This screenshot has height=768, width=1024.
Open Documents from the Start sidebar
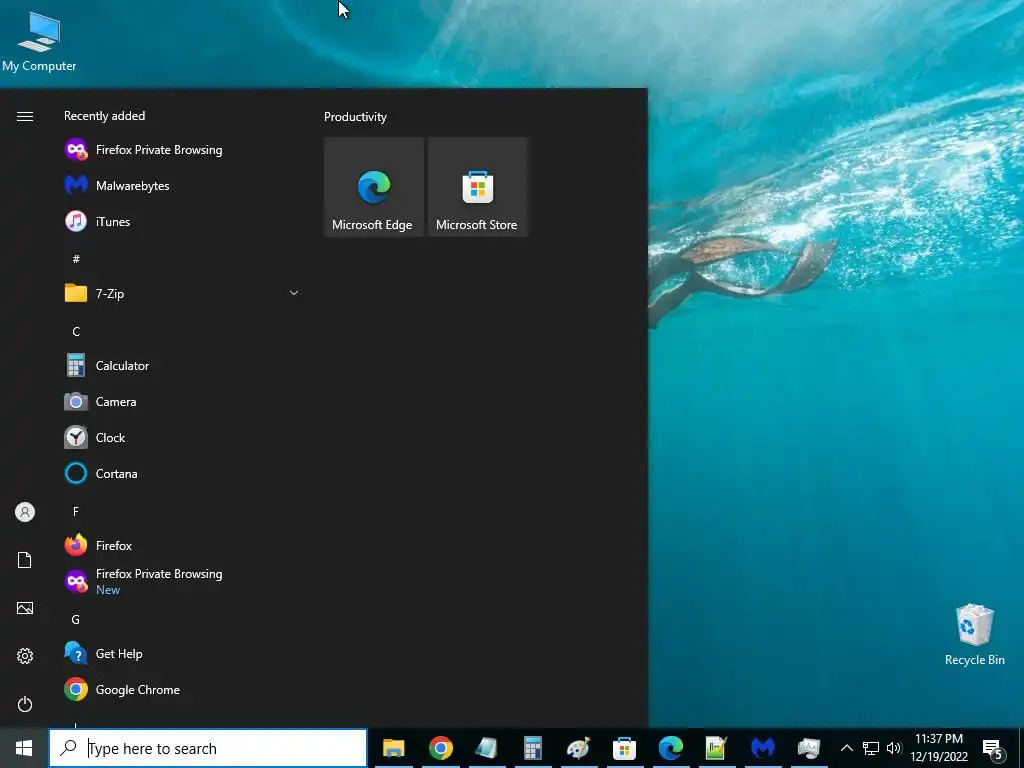[25, 560]
